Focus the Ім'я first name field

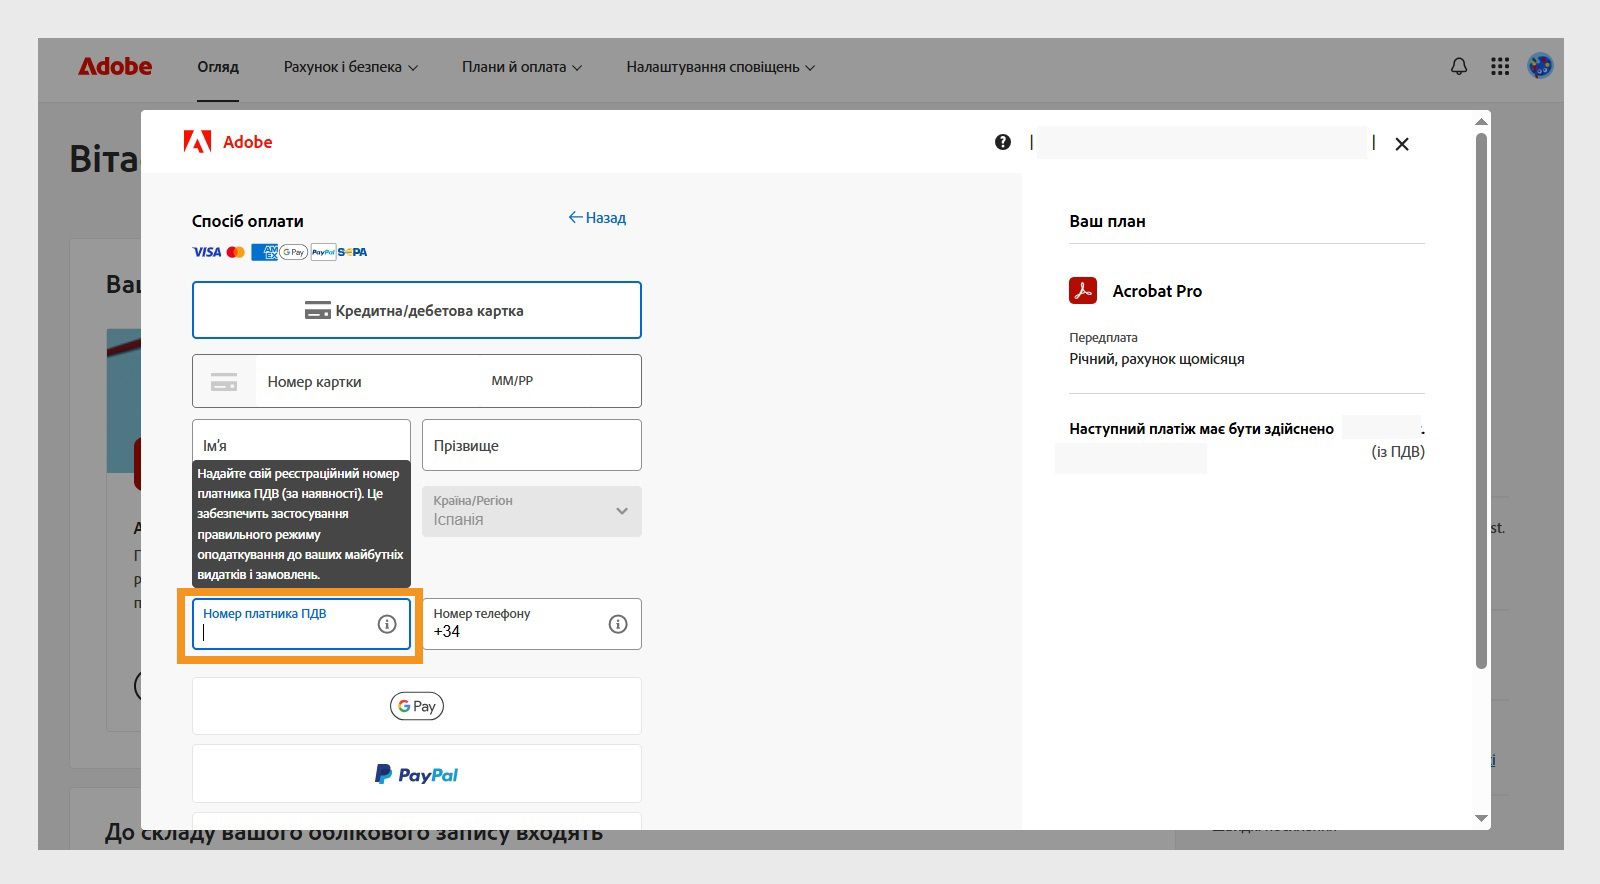coord(301,445)
